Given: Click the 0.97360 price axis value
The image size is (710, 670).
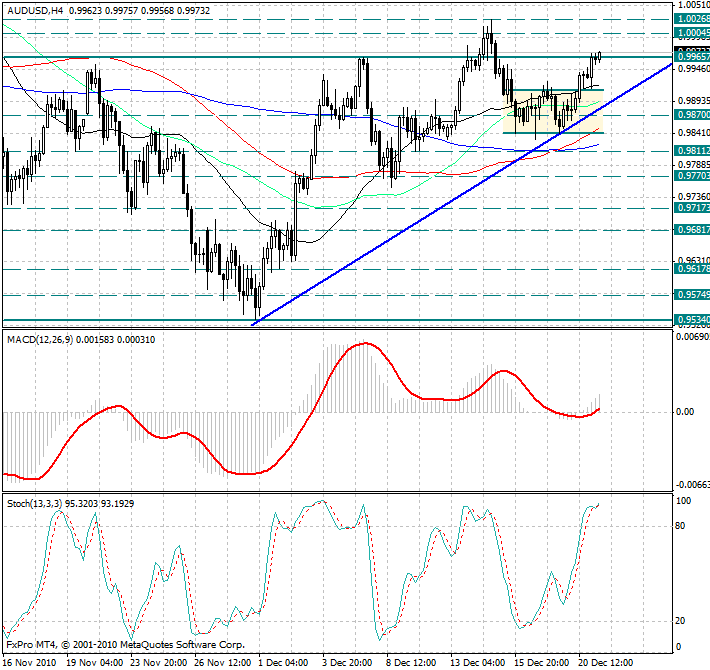Looking at the screenshot, I should 693,196.
